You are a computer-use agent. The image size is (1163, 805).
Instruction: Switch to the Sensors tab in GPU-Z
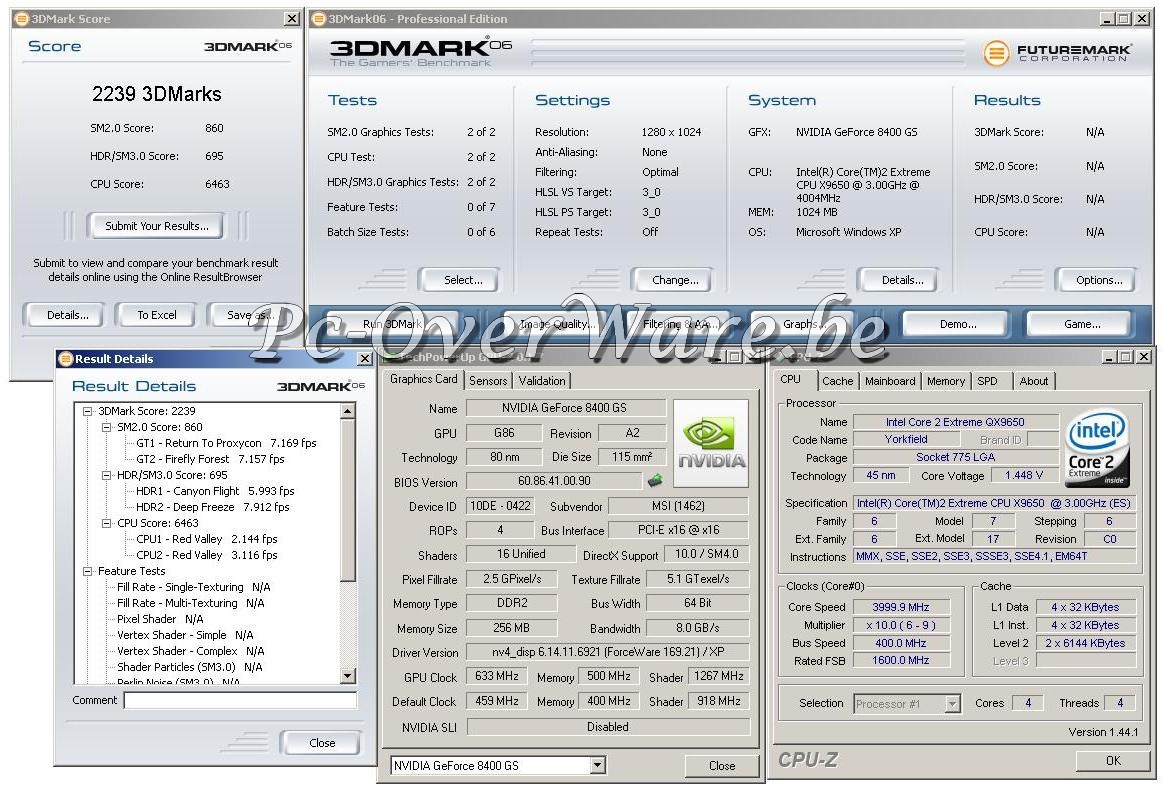488,381
